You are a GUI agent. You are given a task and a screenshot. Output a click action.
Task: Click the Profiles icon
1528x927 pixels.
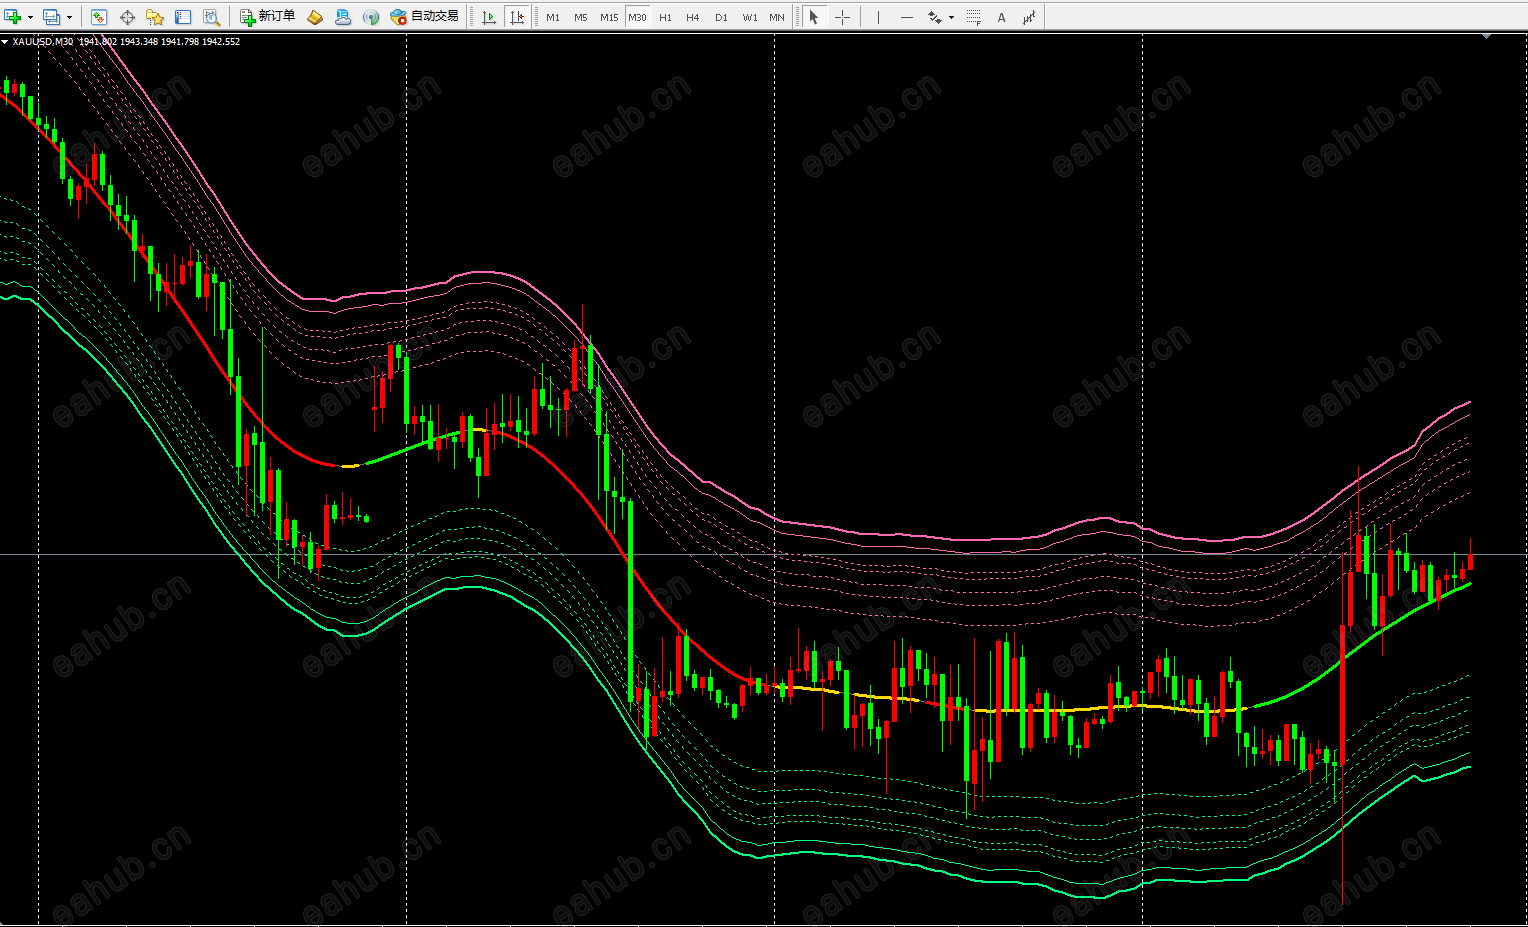pos(51,17)
